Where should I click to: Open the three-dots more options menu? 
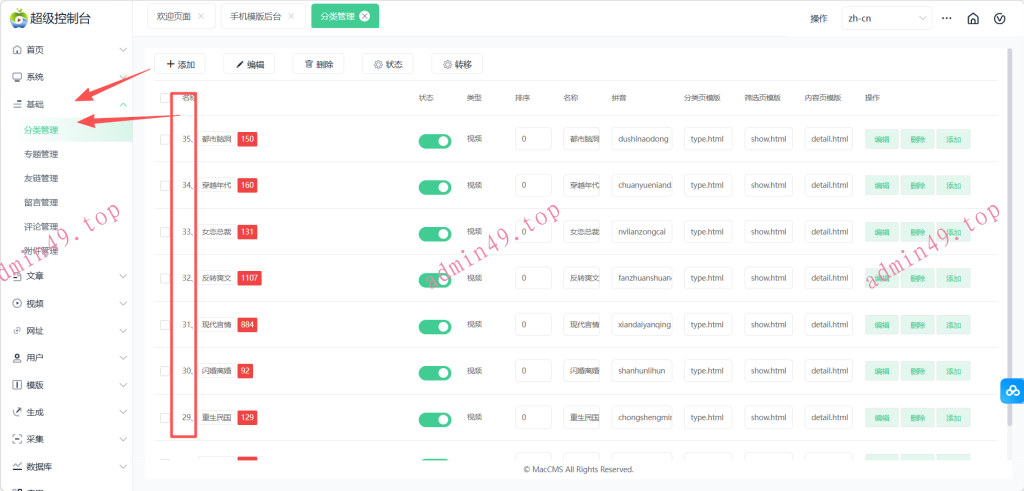(946, 18)
